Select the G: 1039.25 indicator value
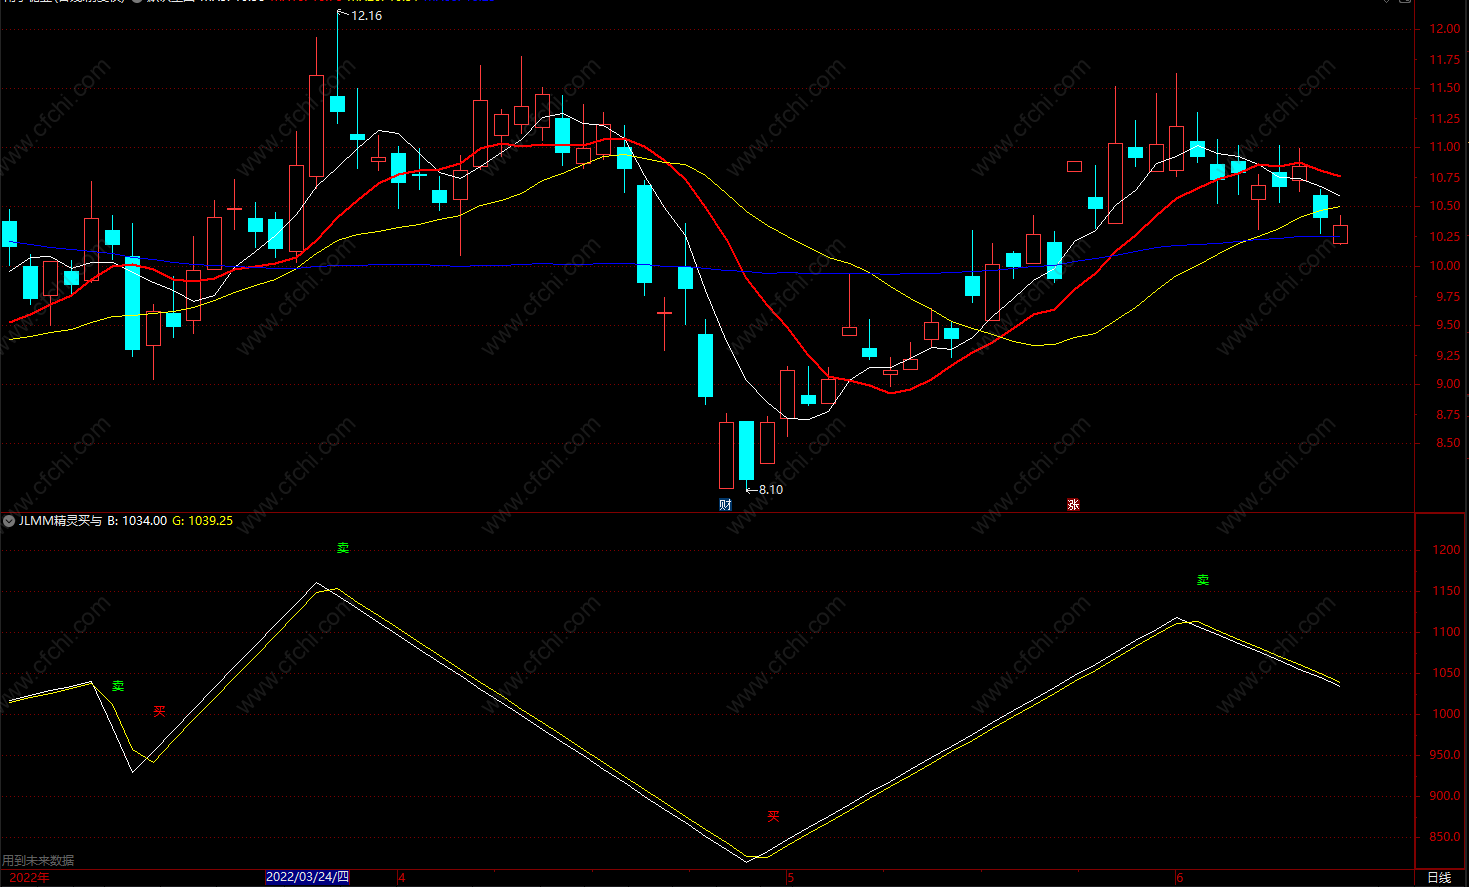1469x887 pixels. click(203, 521)
